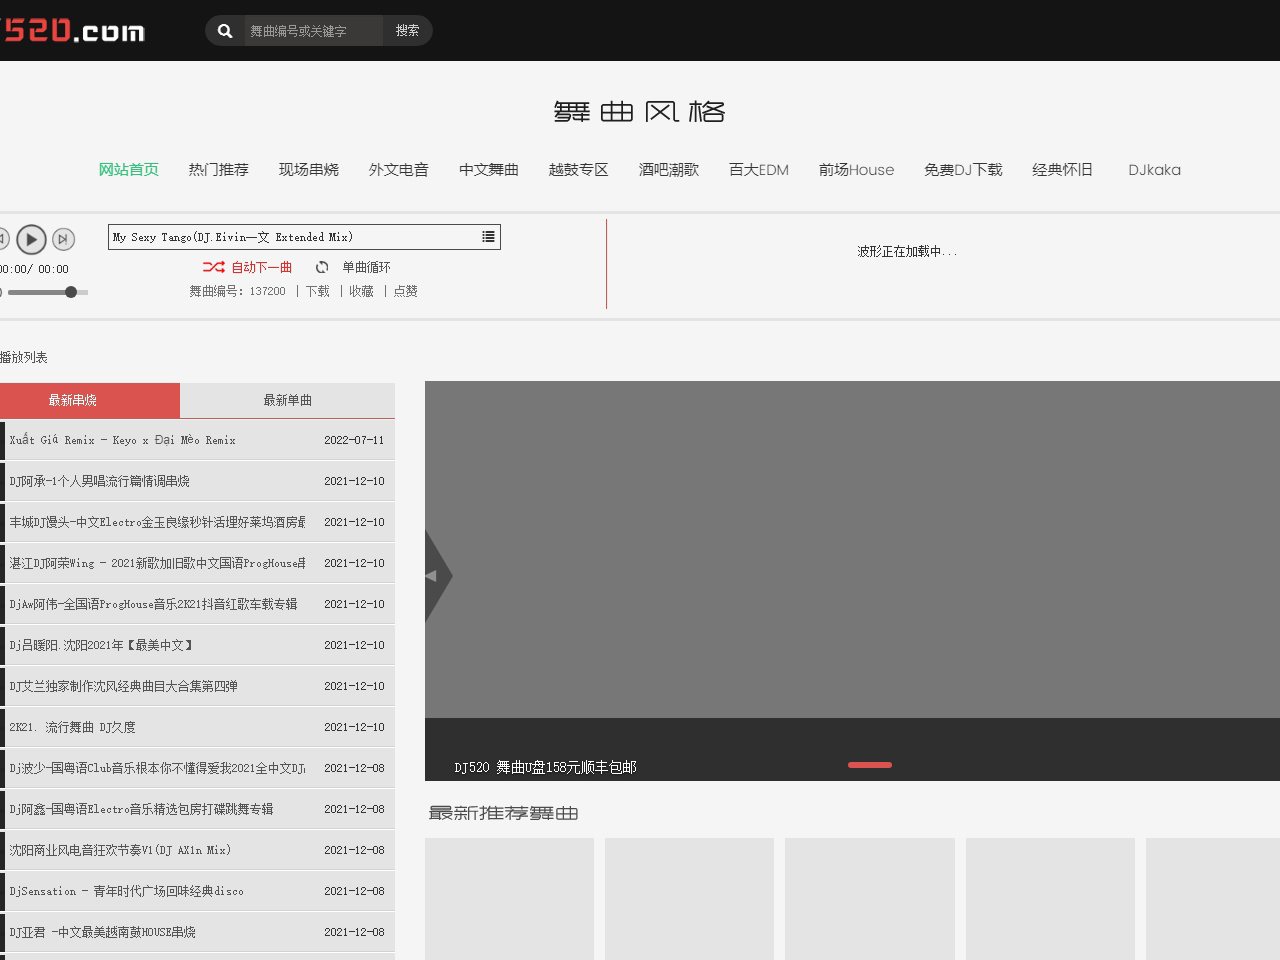The image size is (1280, 960).
Task: Click the search keyword input field
Action: 312,31
